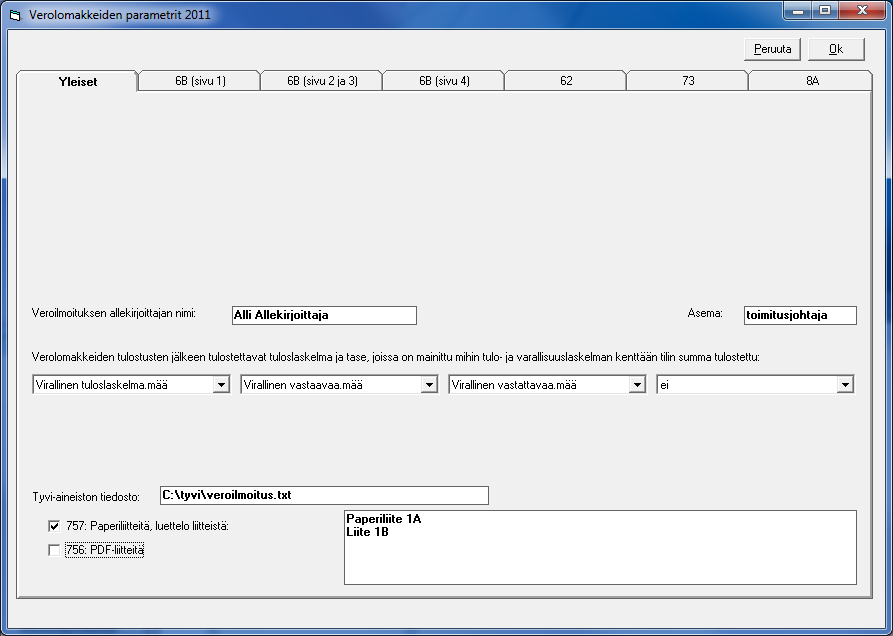Enable the 756: PDF-liitteitä checkbox
The width and height of the screenshot is (893, 636).
(x=54, y=550)
